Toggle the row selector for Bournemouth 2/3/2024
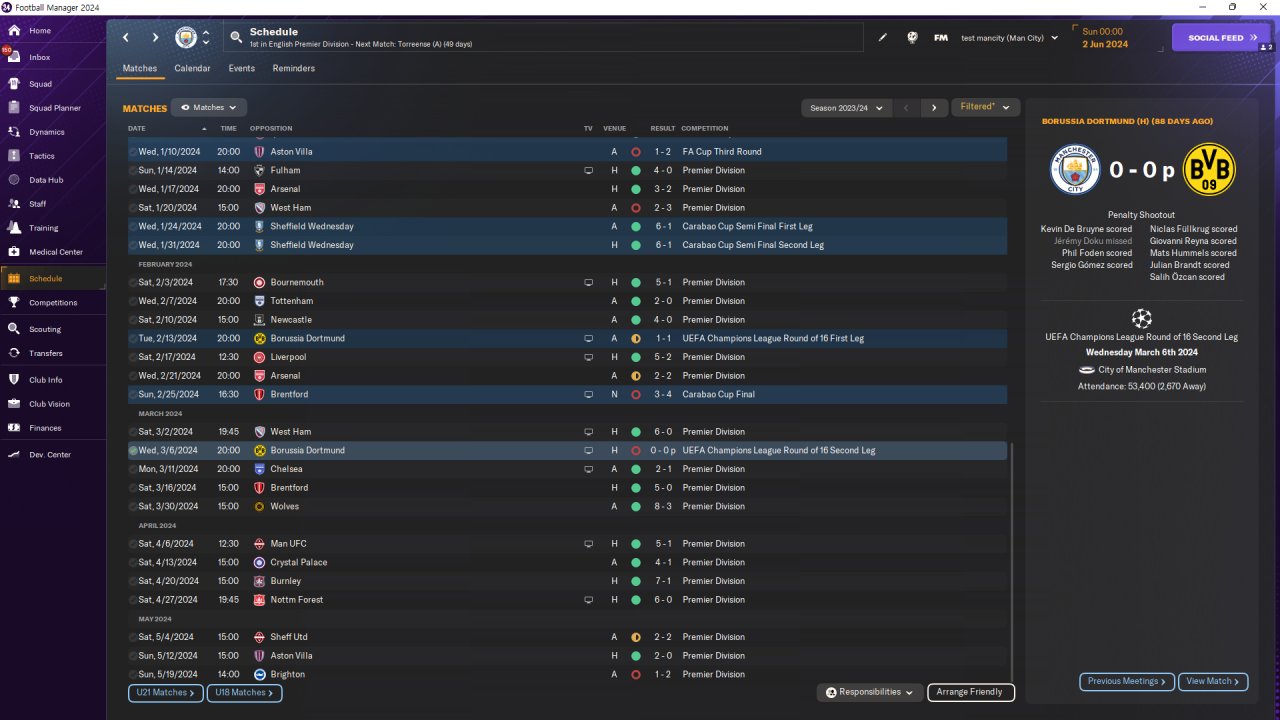 click(x=133, y=283)
